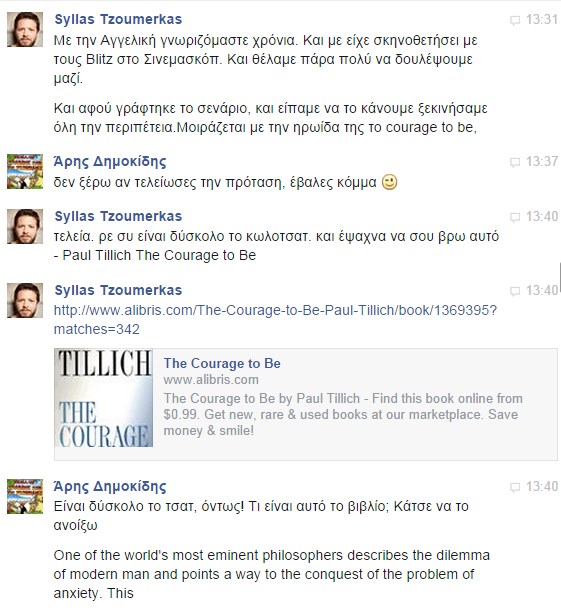This screenshot has height=612, width=561.
Task: Open Syllas Tzoumerkas name on first message
Action: [x=118, y=19]
